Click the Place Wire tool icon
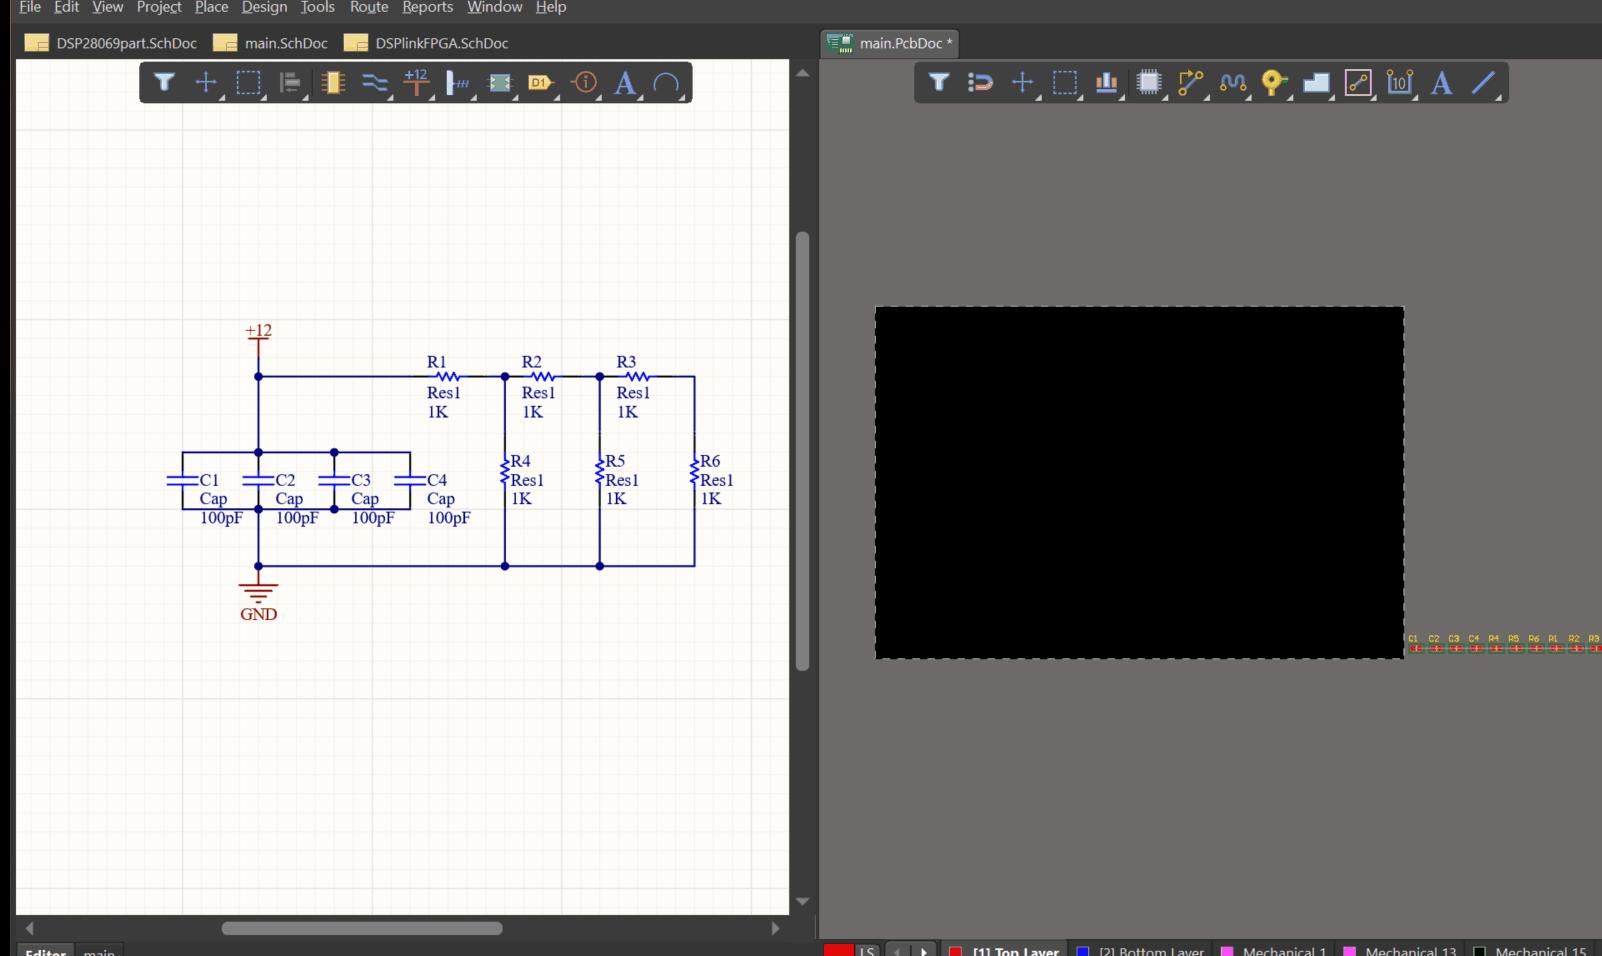1602x956 pixels. (x=374, y=83)
